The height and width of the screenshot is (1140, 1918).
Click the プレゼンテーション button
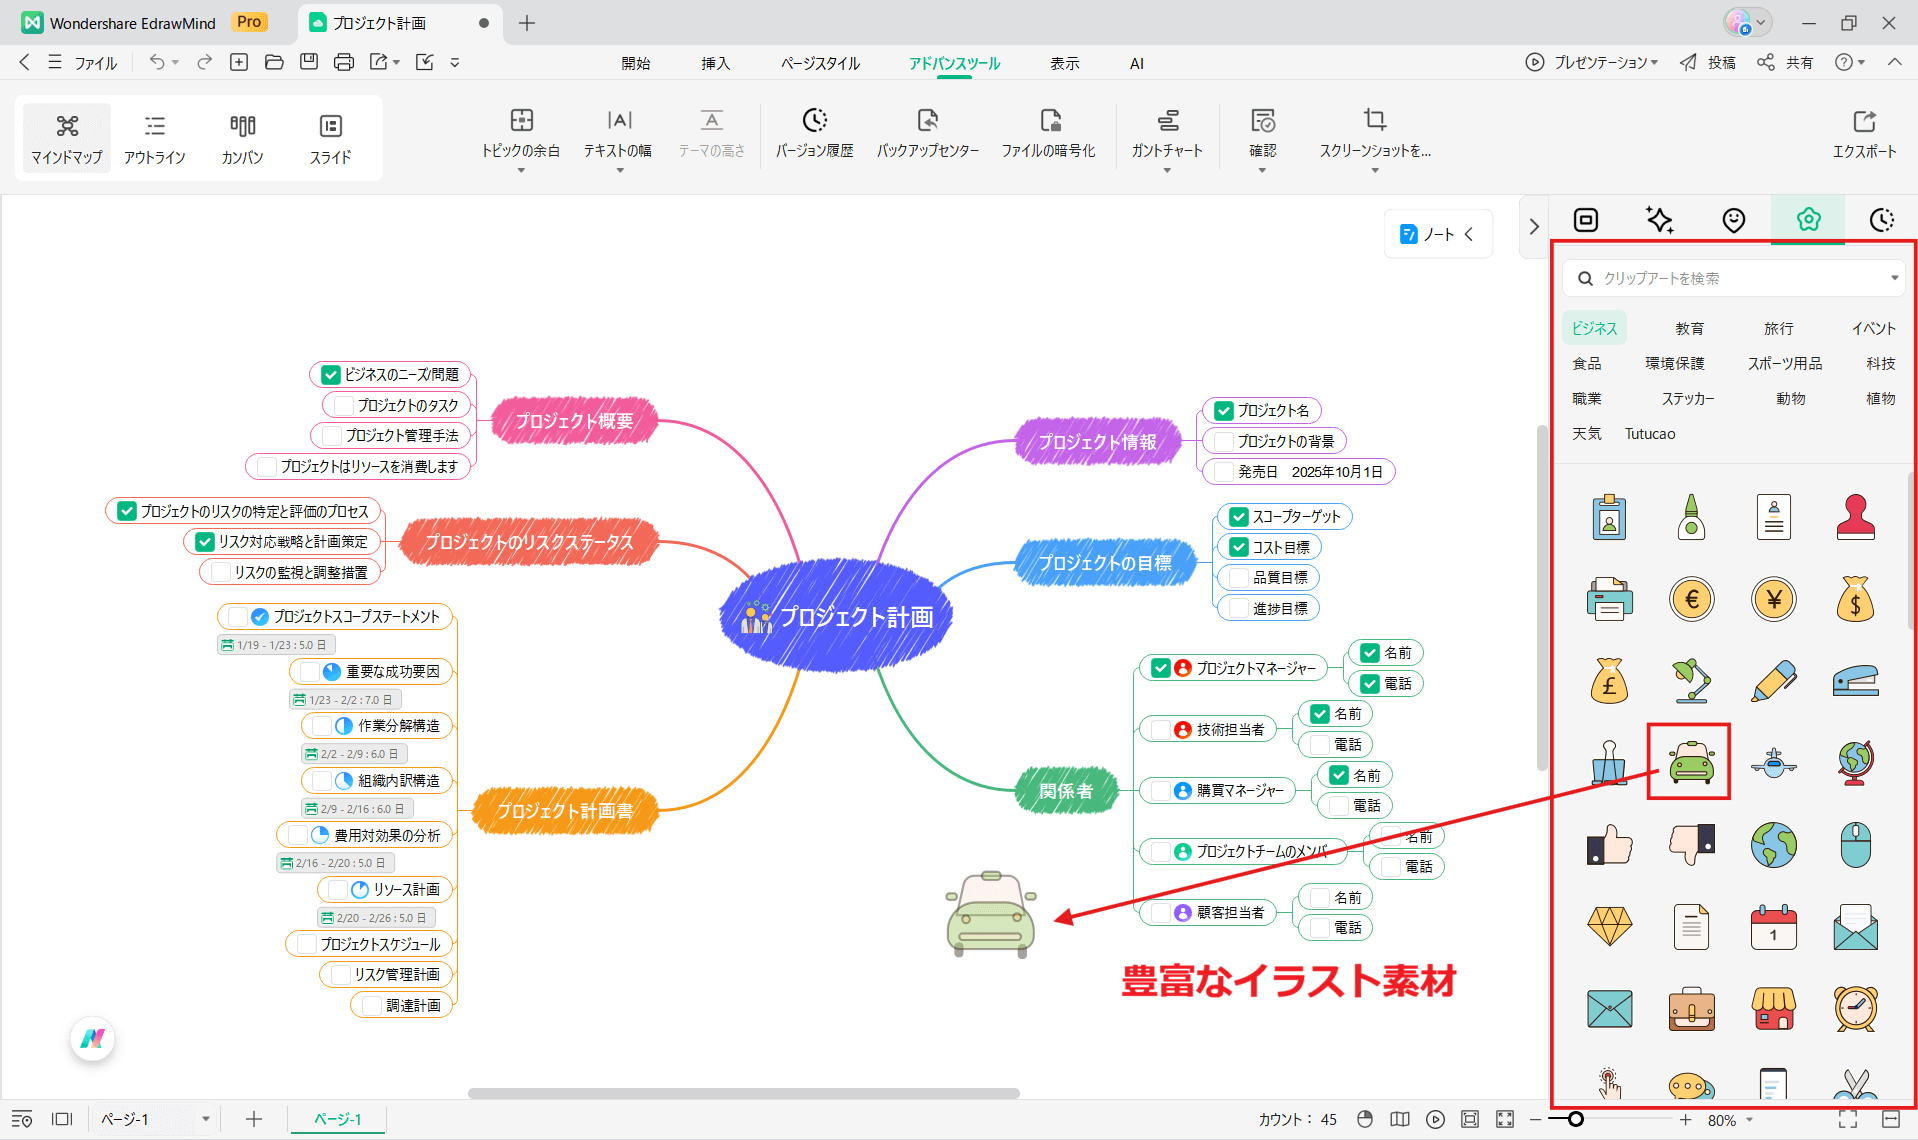click(1591, 62)
